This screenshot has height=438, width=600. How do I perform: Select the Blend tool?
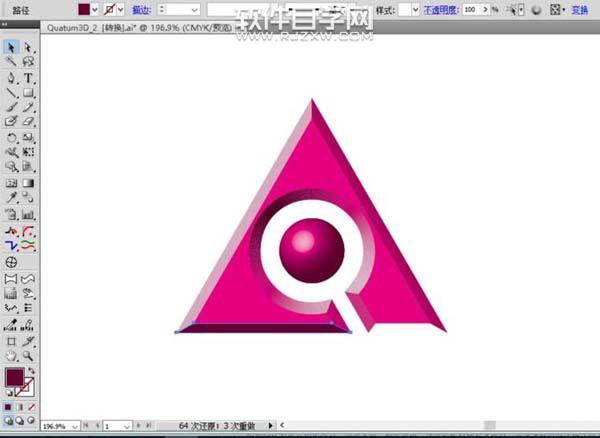tap(28, 197)
